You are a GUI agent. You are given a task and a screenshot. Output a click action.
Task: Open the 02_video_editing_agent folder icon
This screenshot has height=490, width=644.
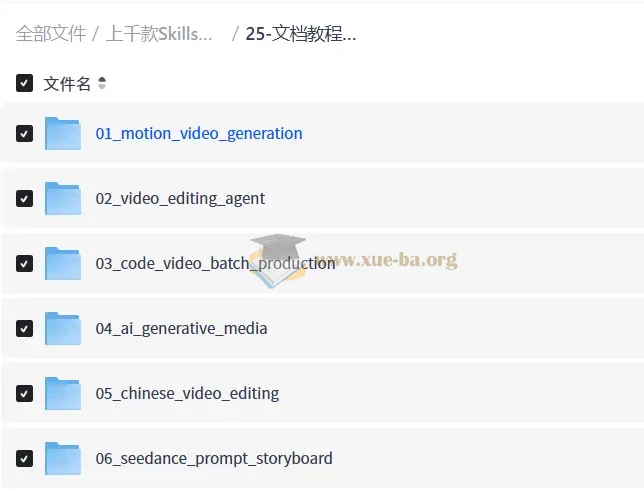[x=63, y=198]
